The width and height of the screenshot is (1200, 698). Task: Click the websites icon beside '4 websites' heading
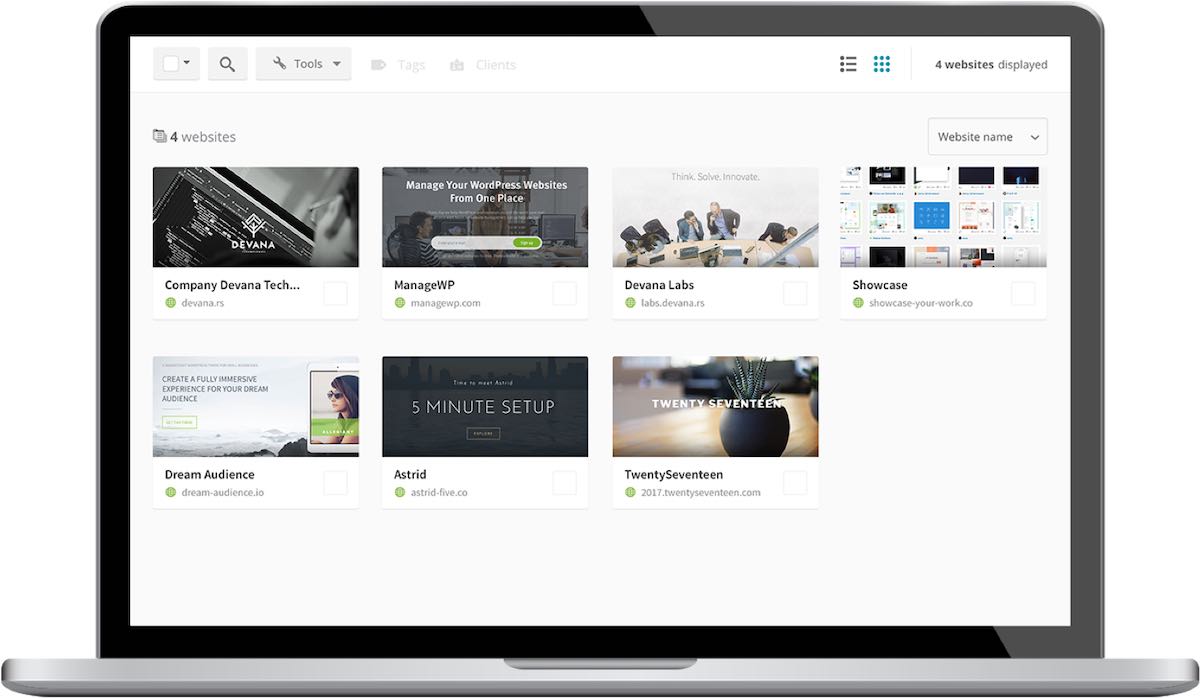click(159, 134)
